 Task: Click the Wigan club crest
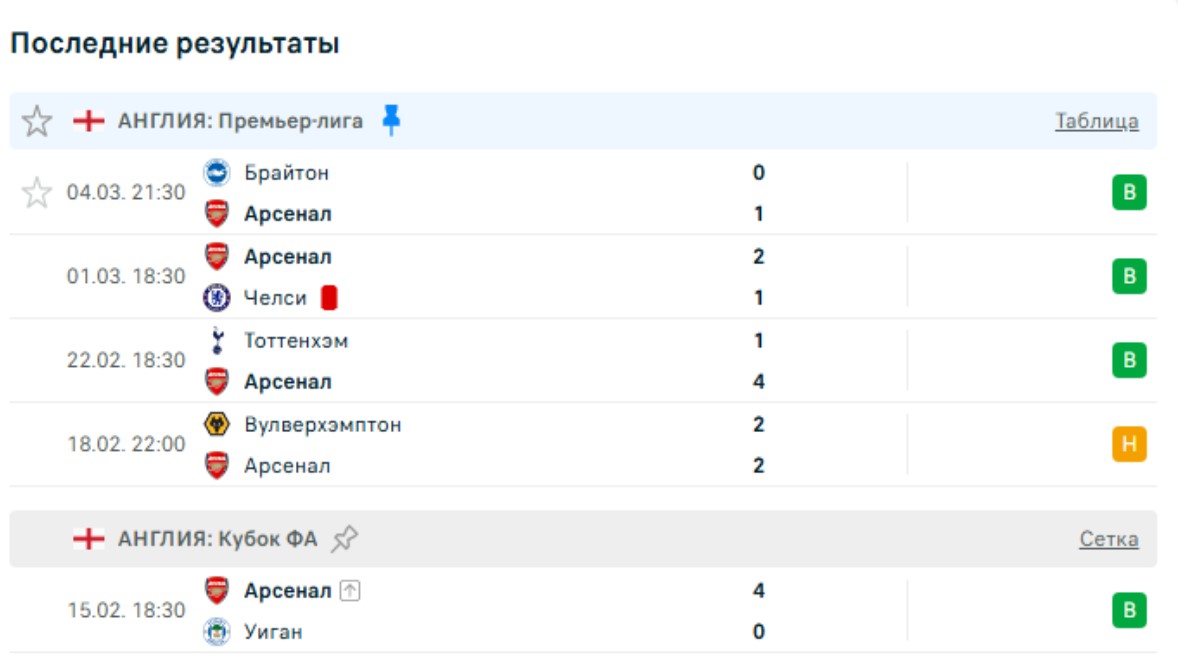[x=216, y=632]
